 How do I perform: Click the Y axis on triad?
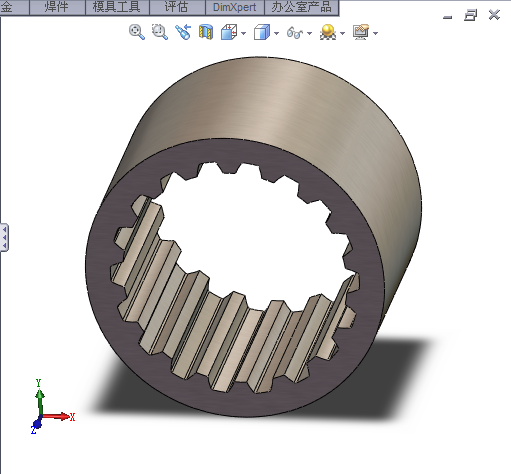click(x=40, y=398)
